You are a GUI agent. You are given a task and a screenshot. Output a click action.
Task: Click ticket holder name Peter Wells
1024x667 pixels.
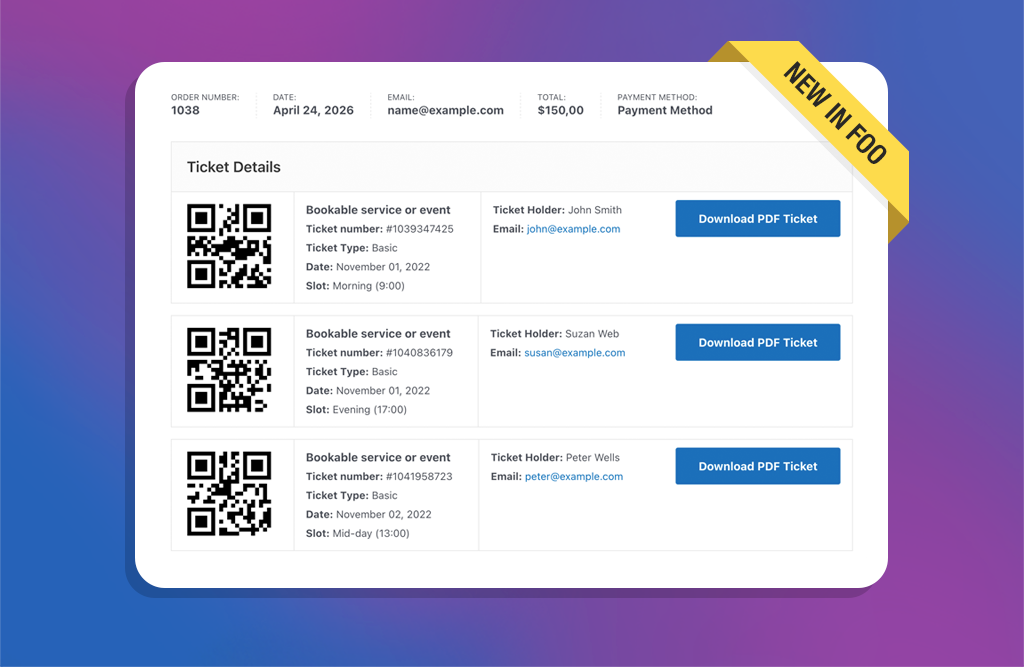[593, 458]
